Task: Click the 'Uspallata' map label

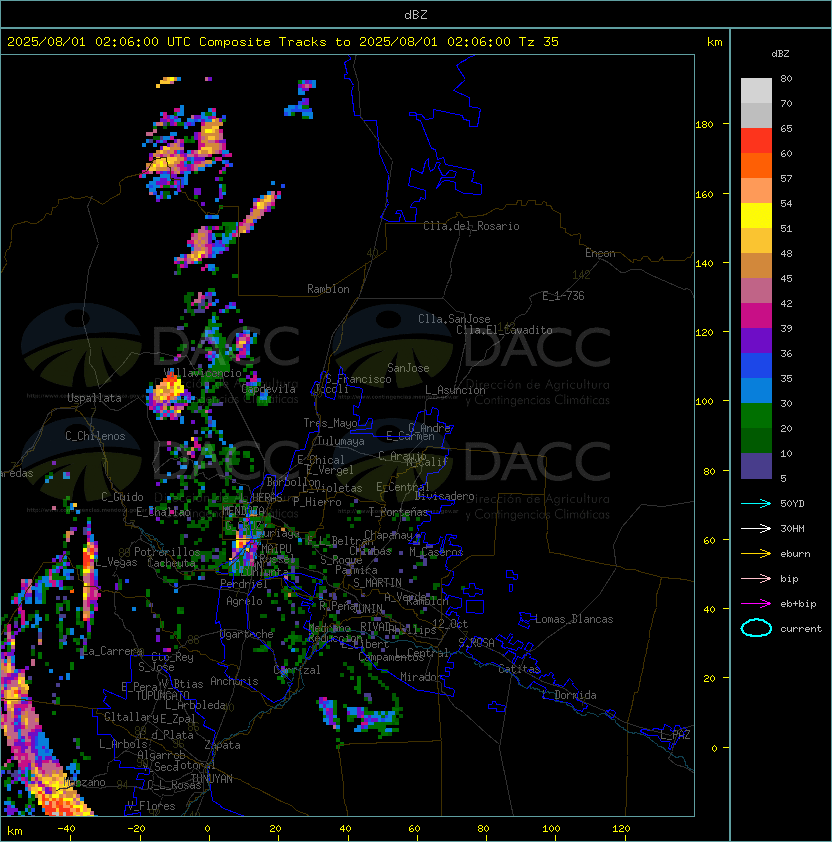Action: [94, 398]
